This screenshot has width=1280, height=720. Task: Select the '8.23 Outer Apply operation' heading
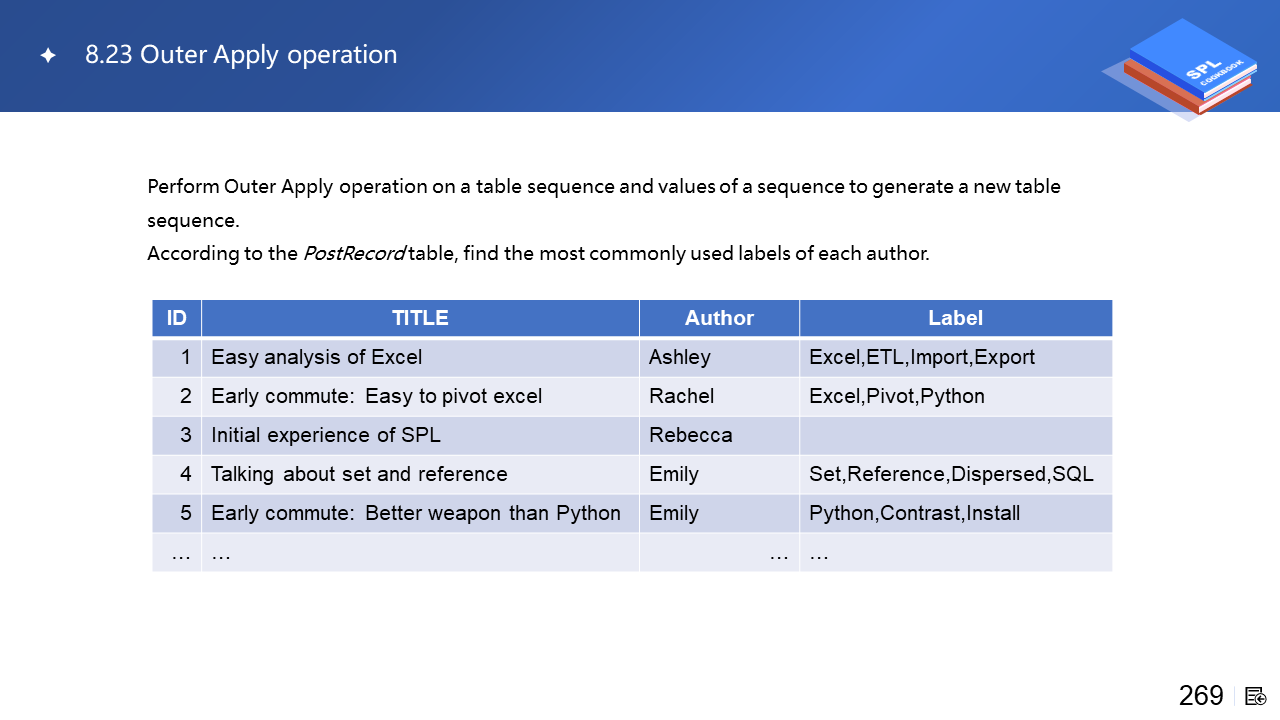pyautogui.click(x=241, y=54)
